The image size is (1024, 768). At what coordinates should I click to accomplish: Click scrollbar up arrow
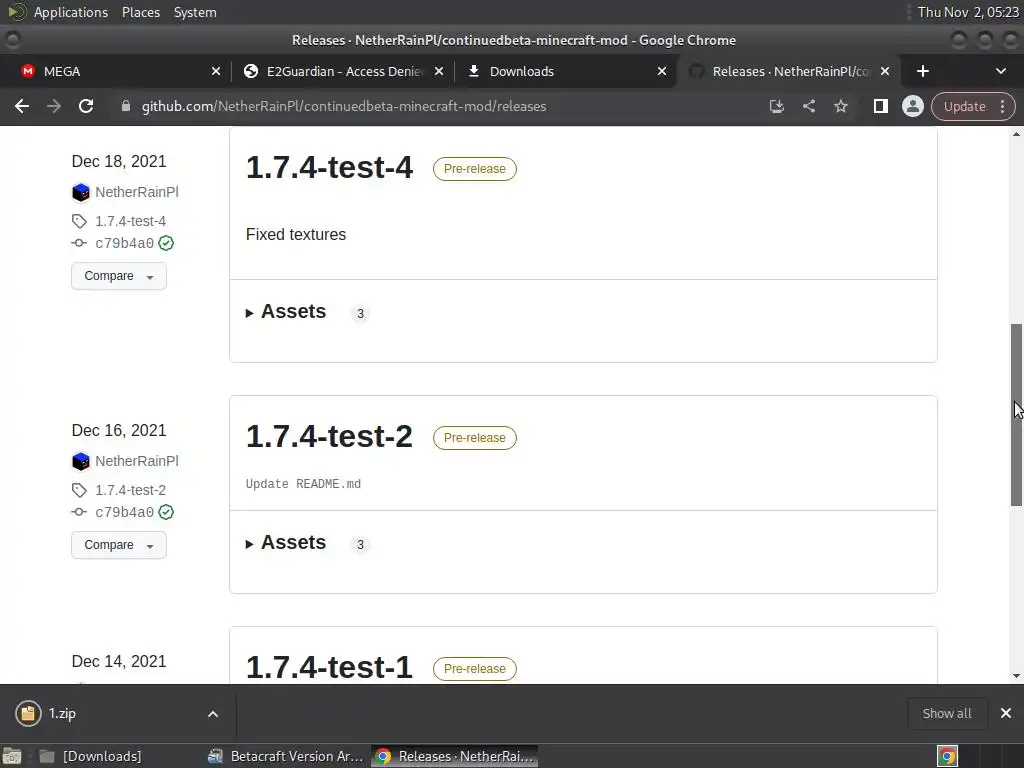tap(1016, 135)
